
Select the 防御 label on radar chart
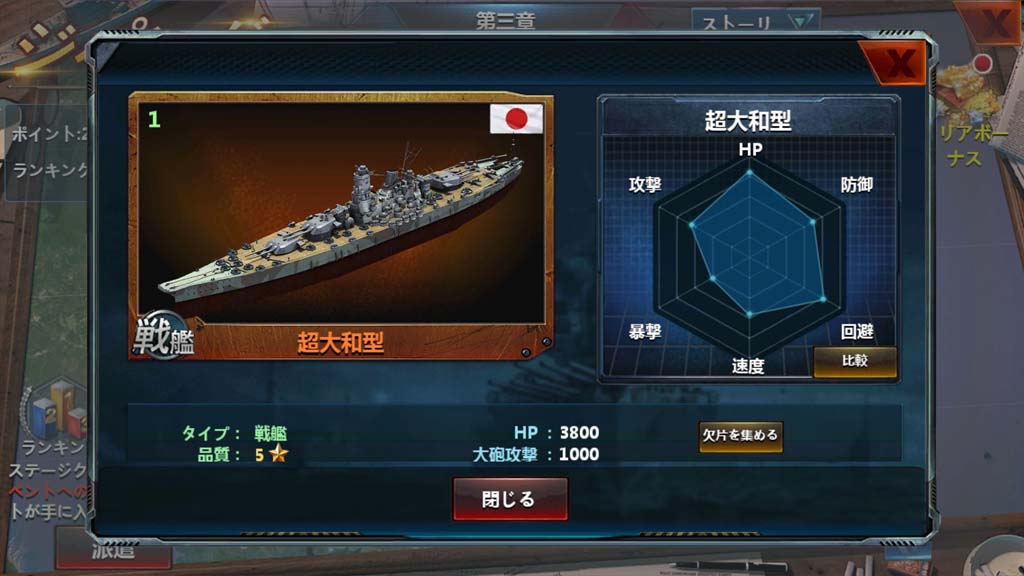857,185
